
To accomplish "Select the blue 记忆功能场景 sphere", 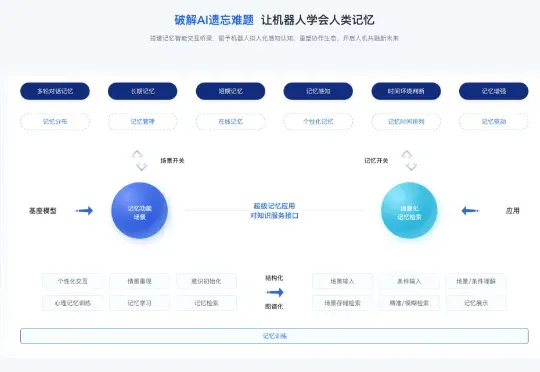I will 139,210.
